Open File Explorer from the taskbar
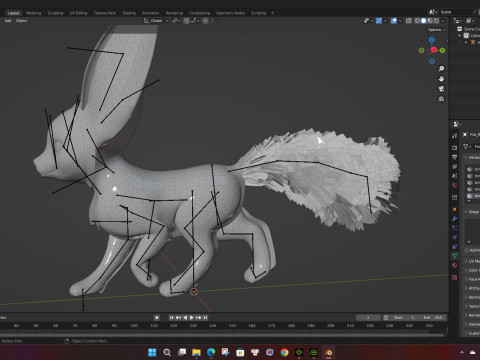Screen dimensions: 480x360 [196, 352]
